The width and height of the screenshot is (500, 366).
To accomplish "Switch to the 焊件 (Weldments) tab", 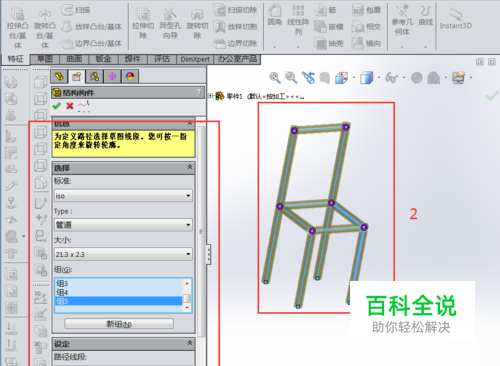I will (132, 59).
